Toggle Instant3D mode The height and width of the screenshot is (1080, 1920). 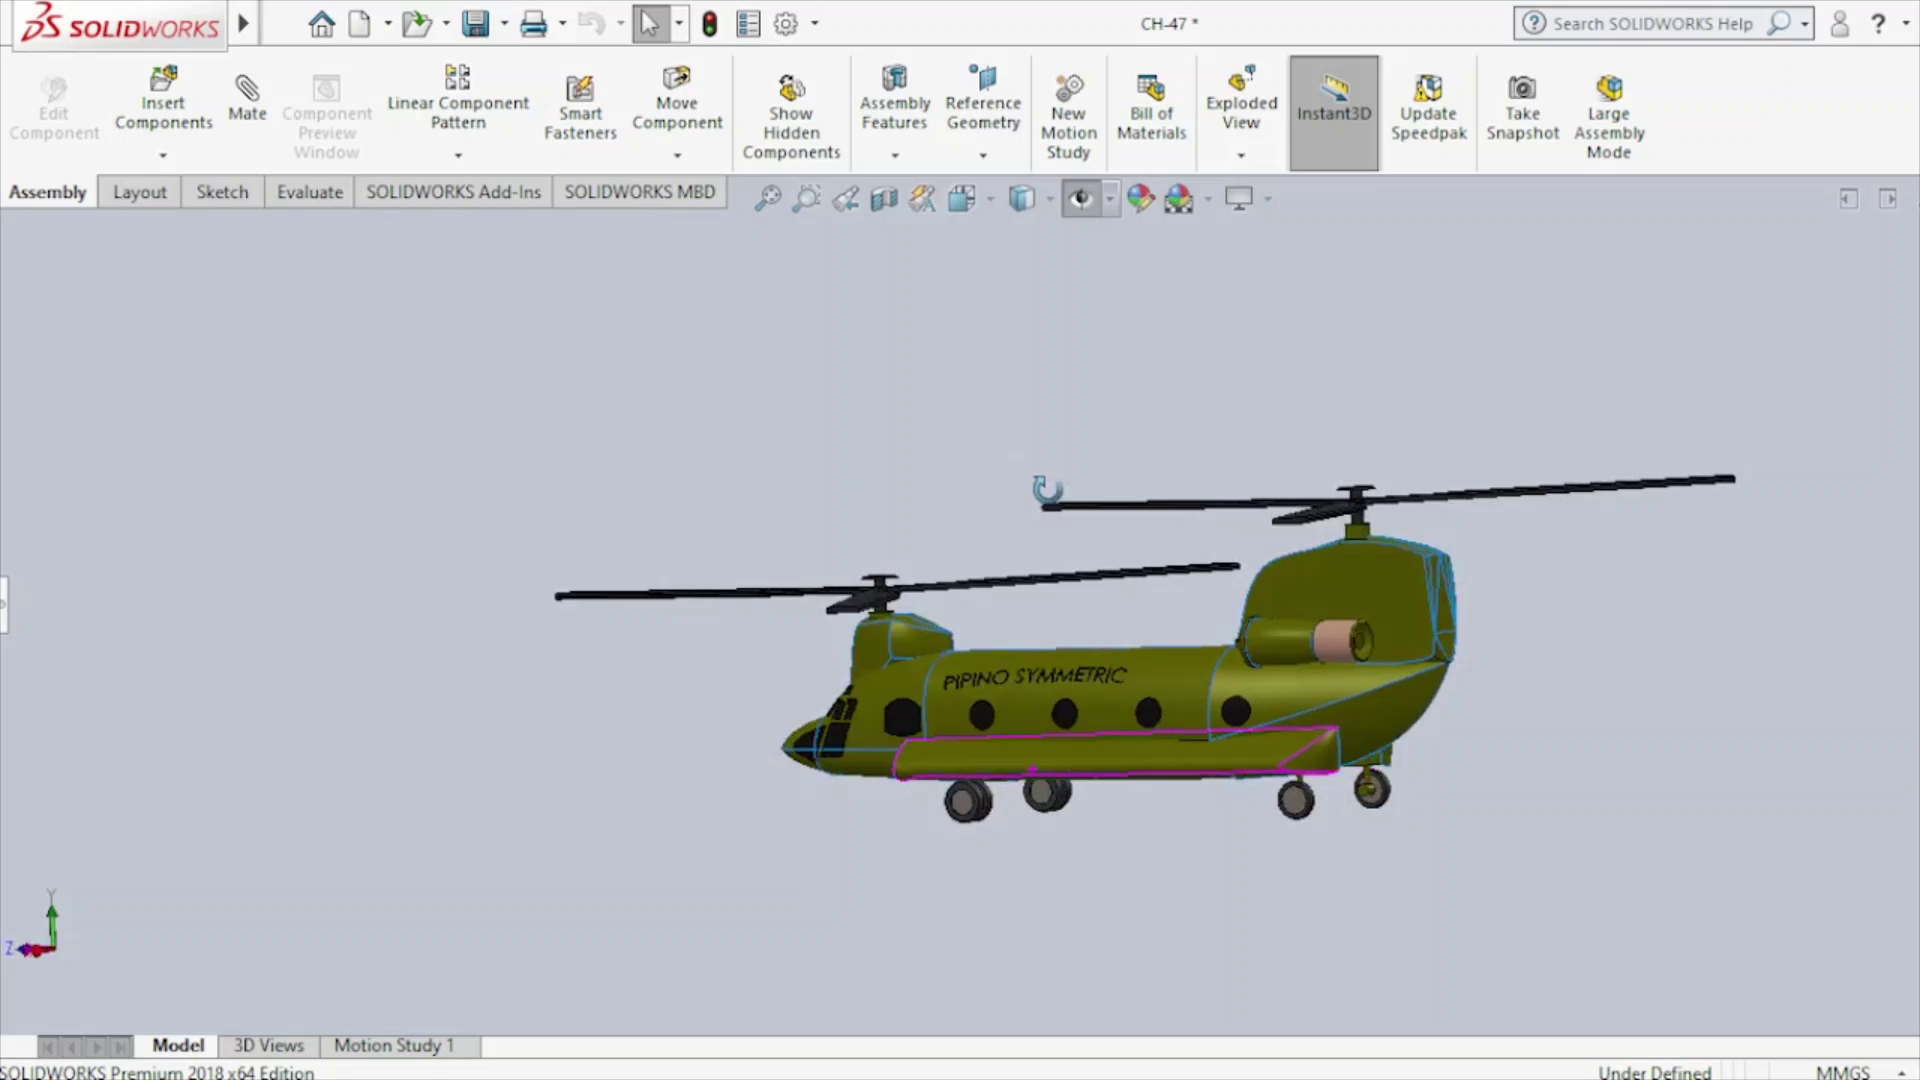point(1334,112)
